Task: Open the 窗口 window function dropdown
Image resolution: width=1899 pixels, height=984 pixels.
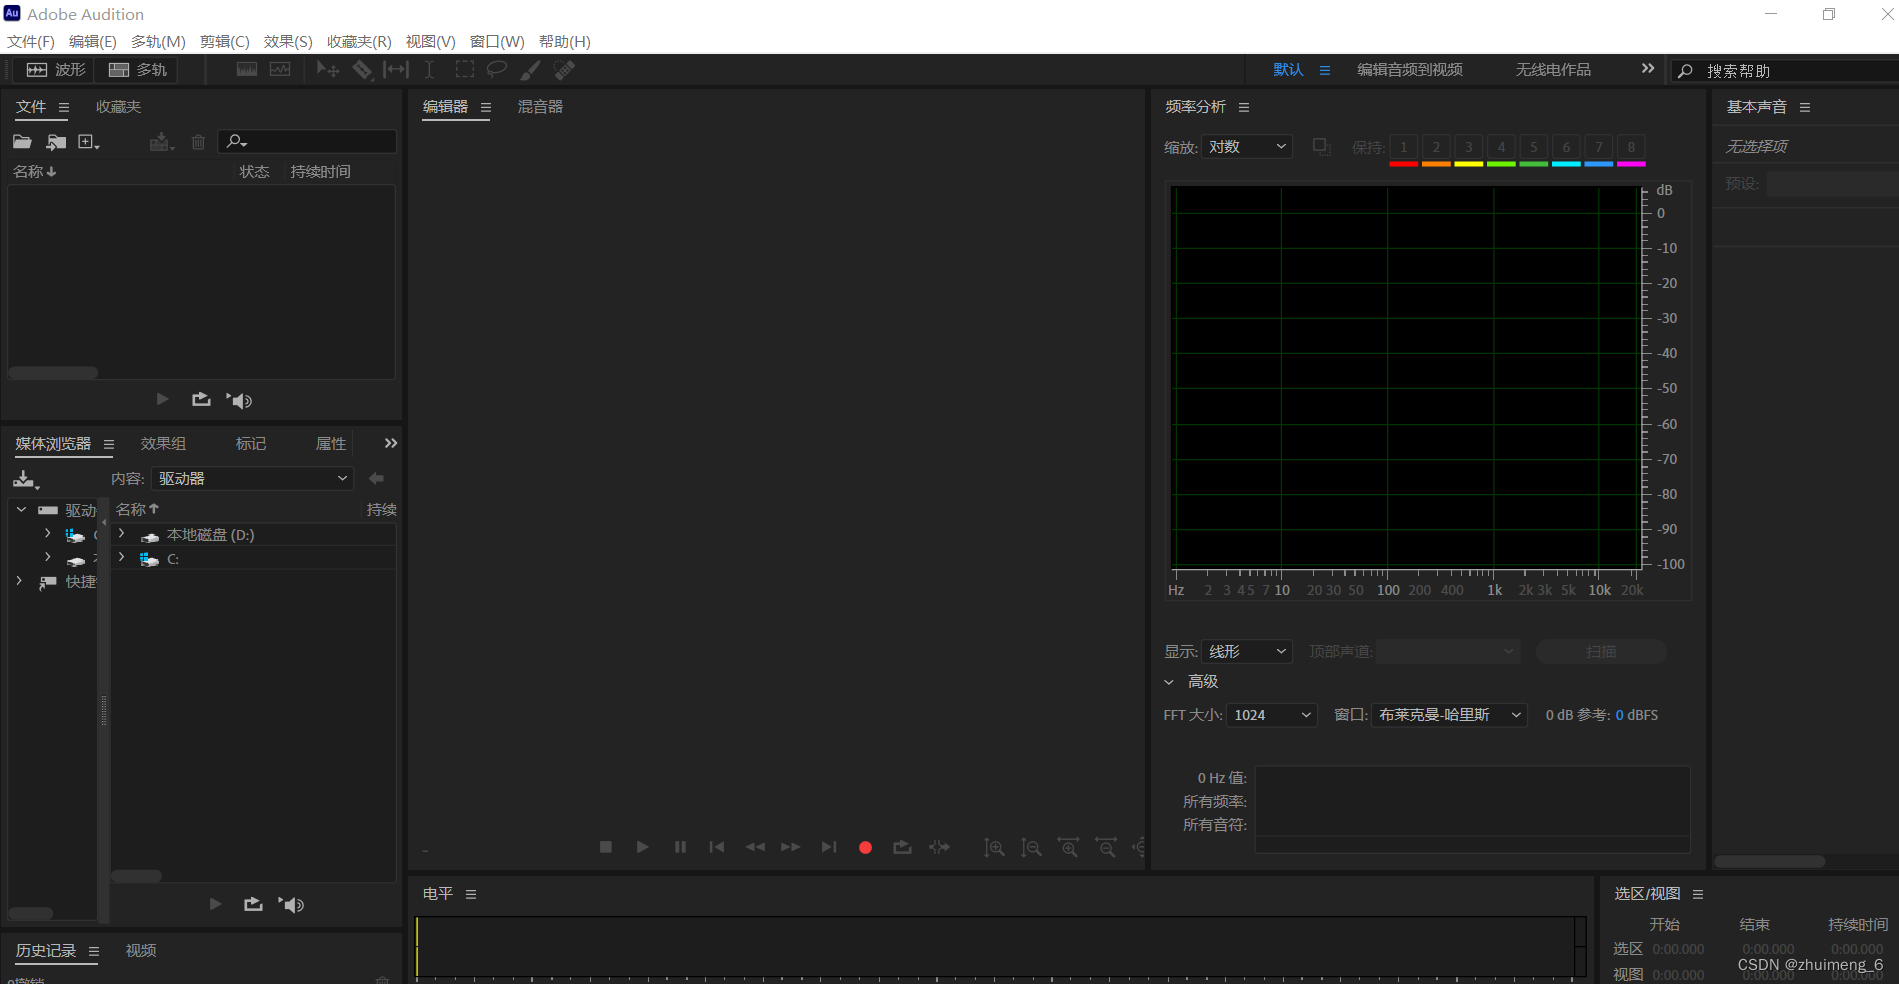Action: (x=1448, y=714)
